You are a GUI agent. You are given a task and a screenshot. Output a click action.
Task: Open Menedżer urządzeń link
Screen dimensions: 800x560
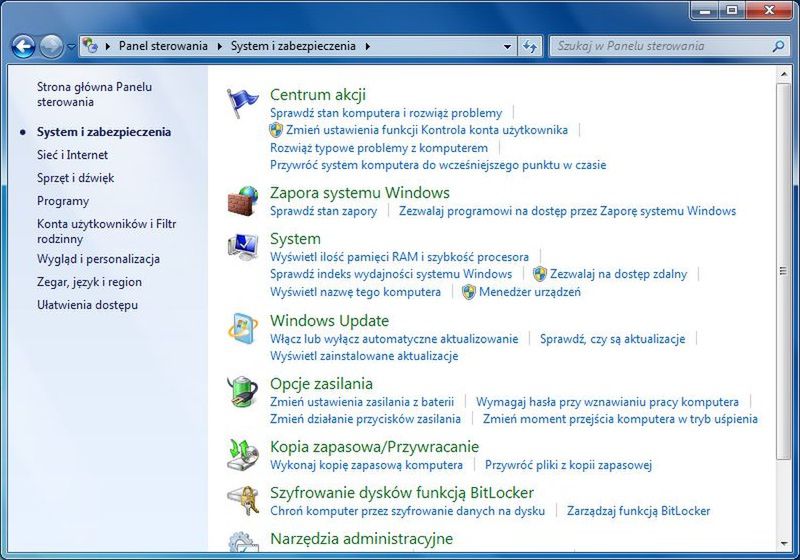pyautogui.click(x=530, y=292)
